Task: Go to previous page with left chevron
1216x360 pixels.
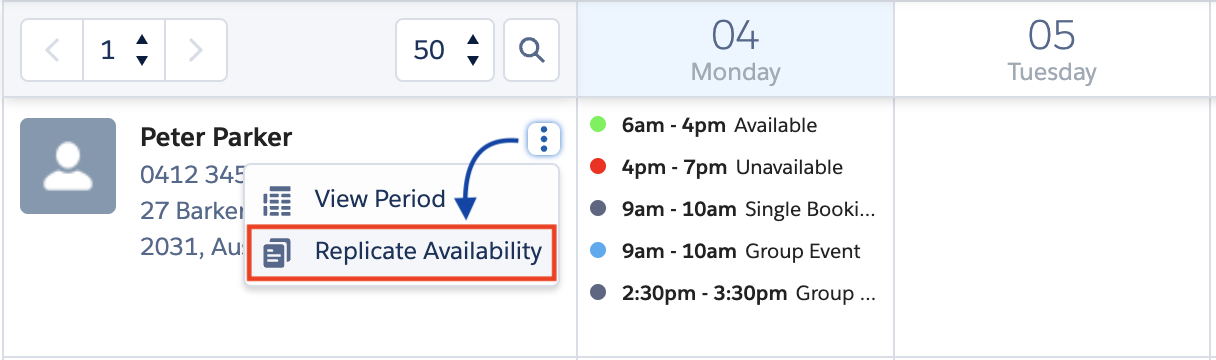Action: click(52, 49)
